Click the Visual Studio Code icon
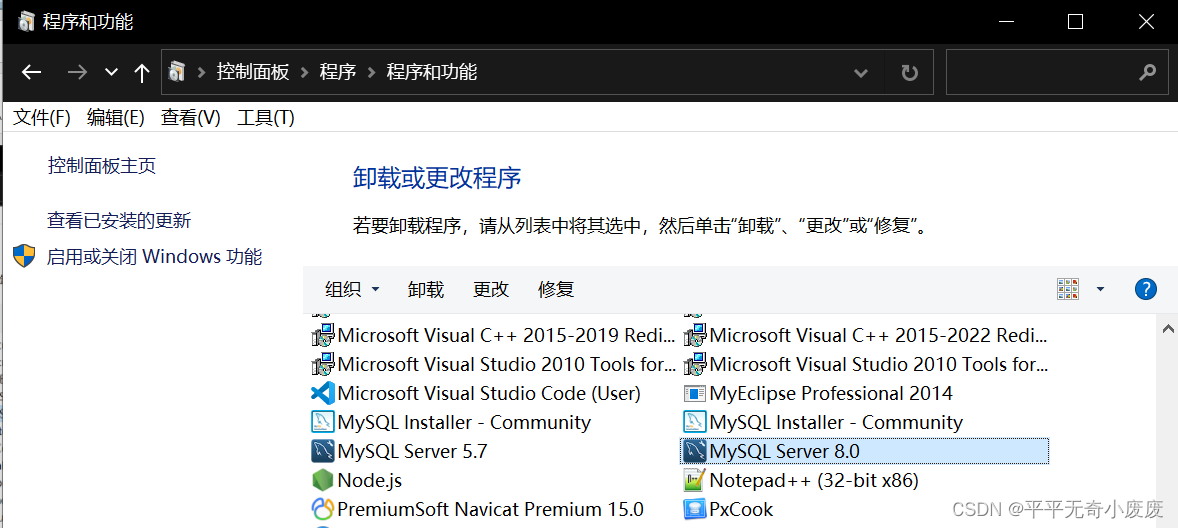Image resolution: width=1178 pixels, height=528 pixels. pyautogui.click(x=322, y=393)
